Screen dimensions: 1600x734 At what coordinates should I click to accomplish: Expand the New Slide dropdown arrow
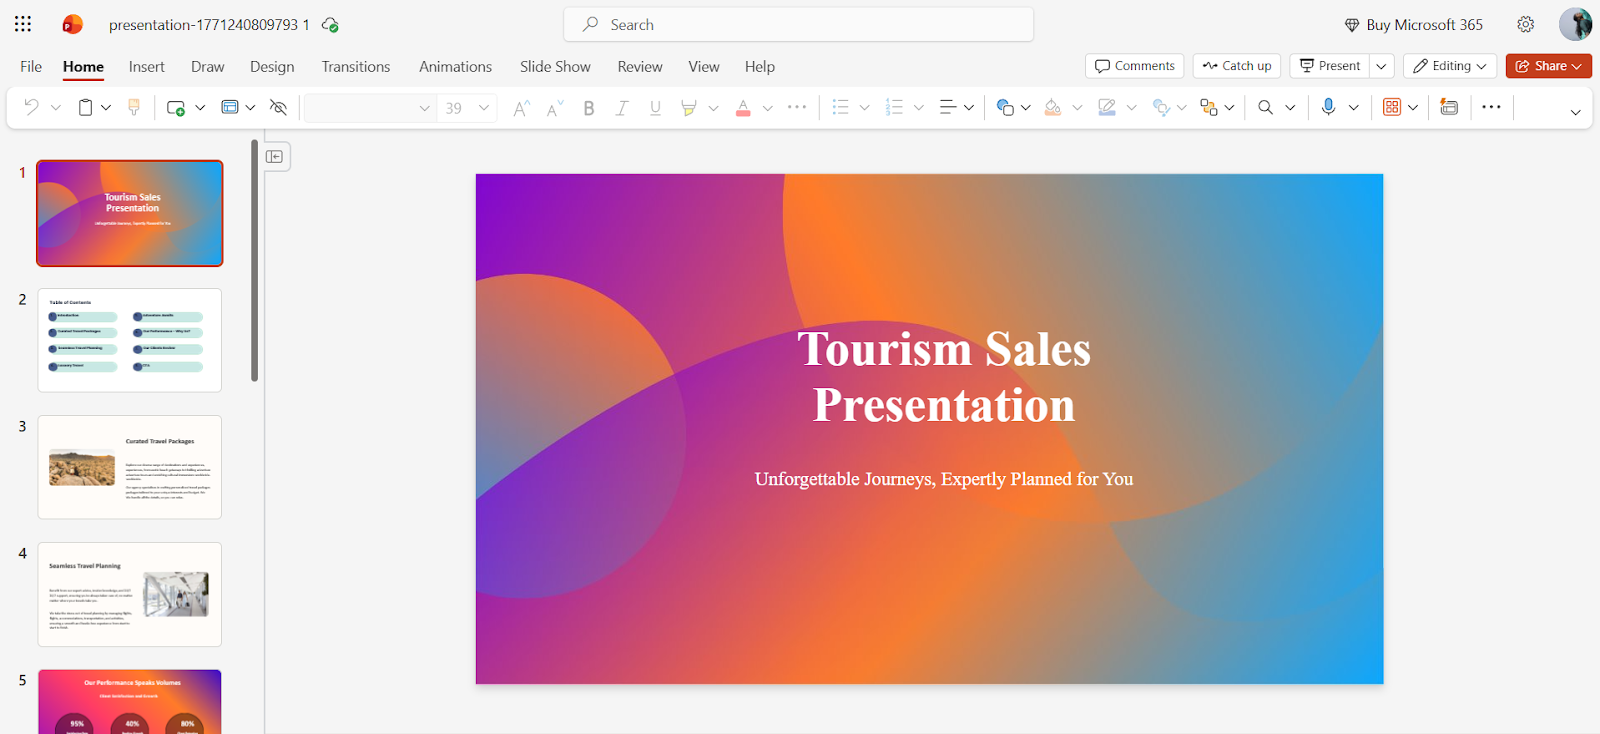pyautogui.click(x=200, y=107)
